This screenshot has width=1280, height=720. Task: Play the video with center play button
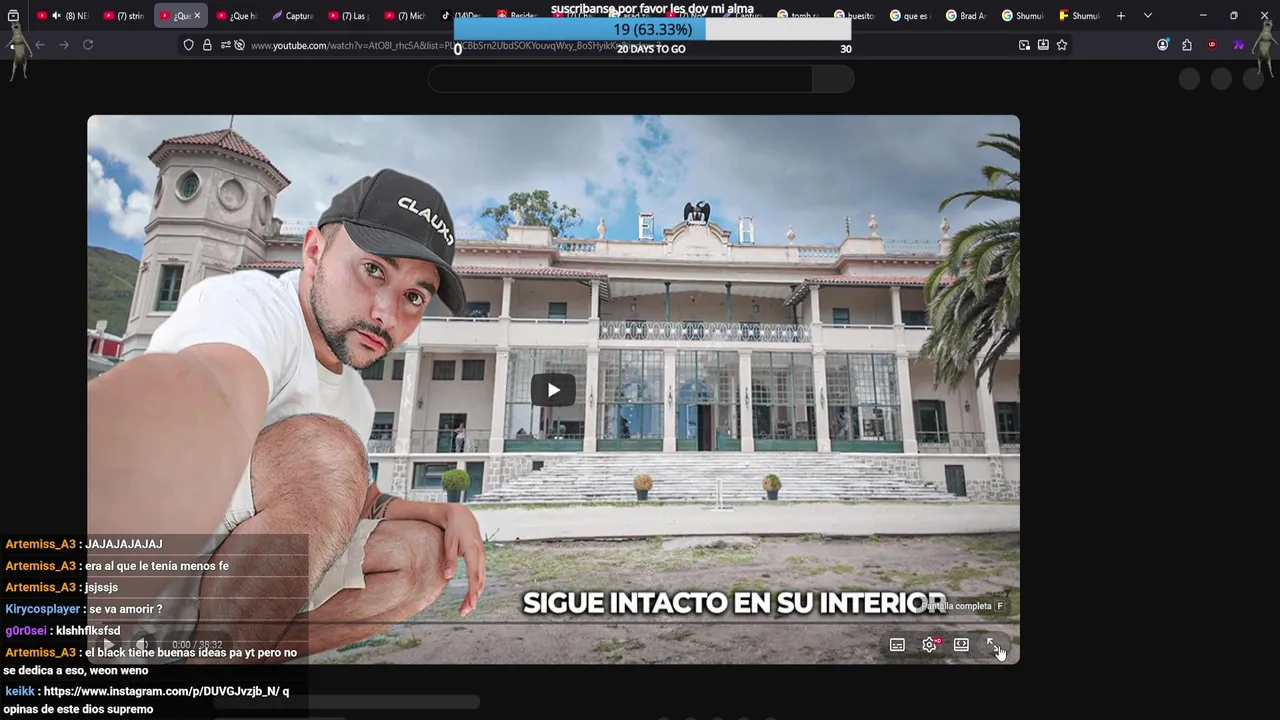point(553,390)
